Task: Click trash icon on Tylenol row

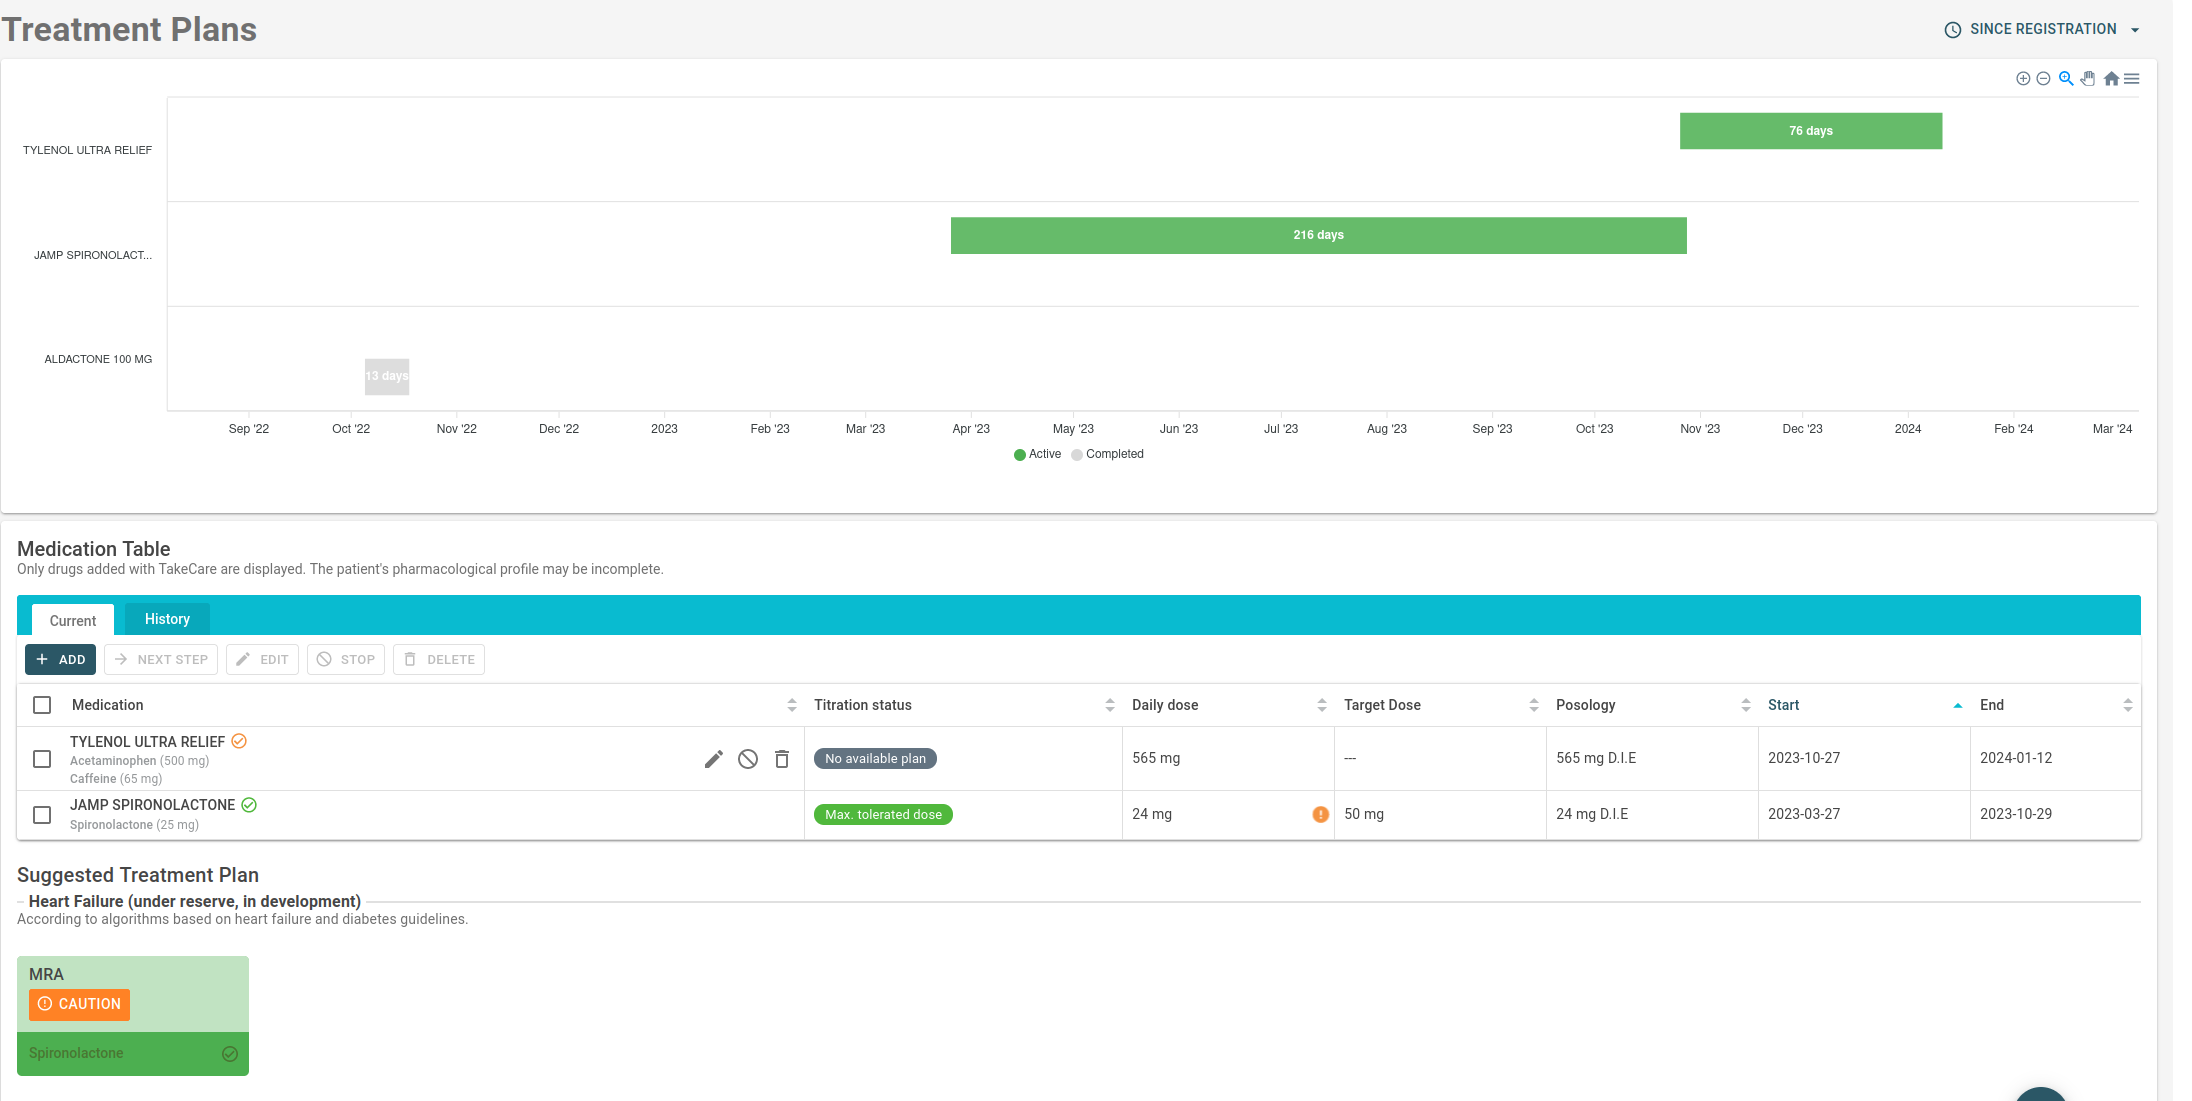Action: [782, 759]
